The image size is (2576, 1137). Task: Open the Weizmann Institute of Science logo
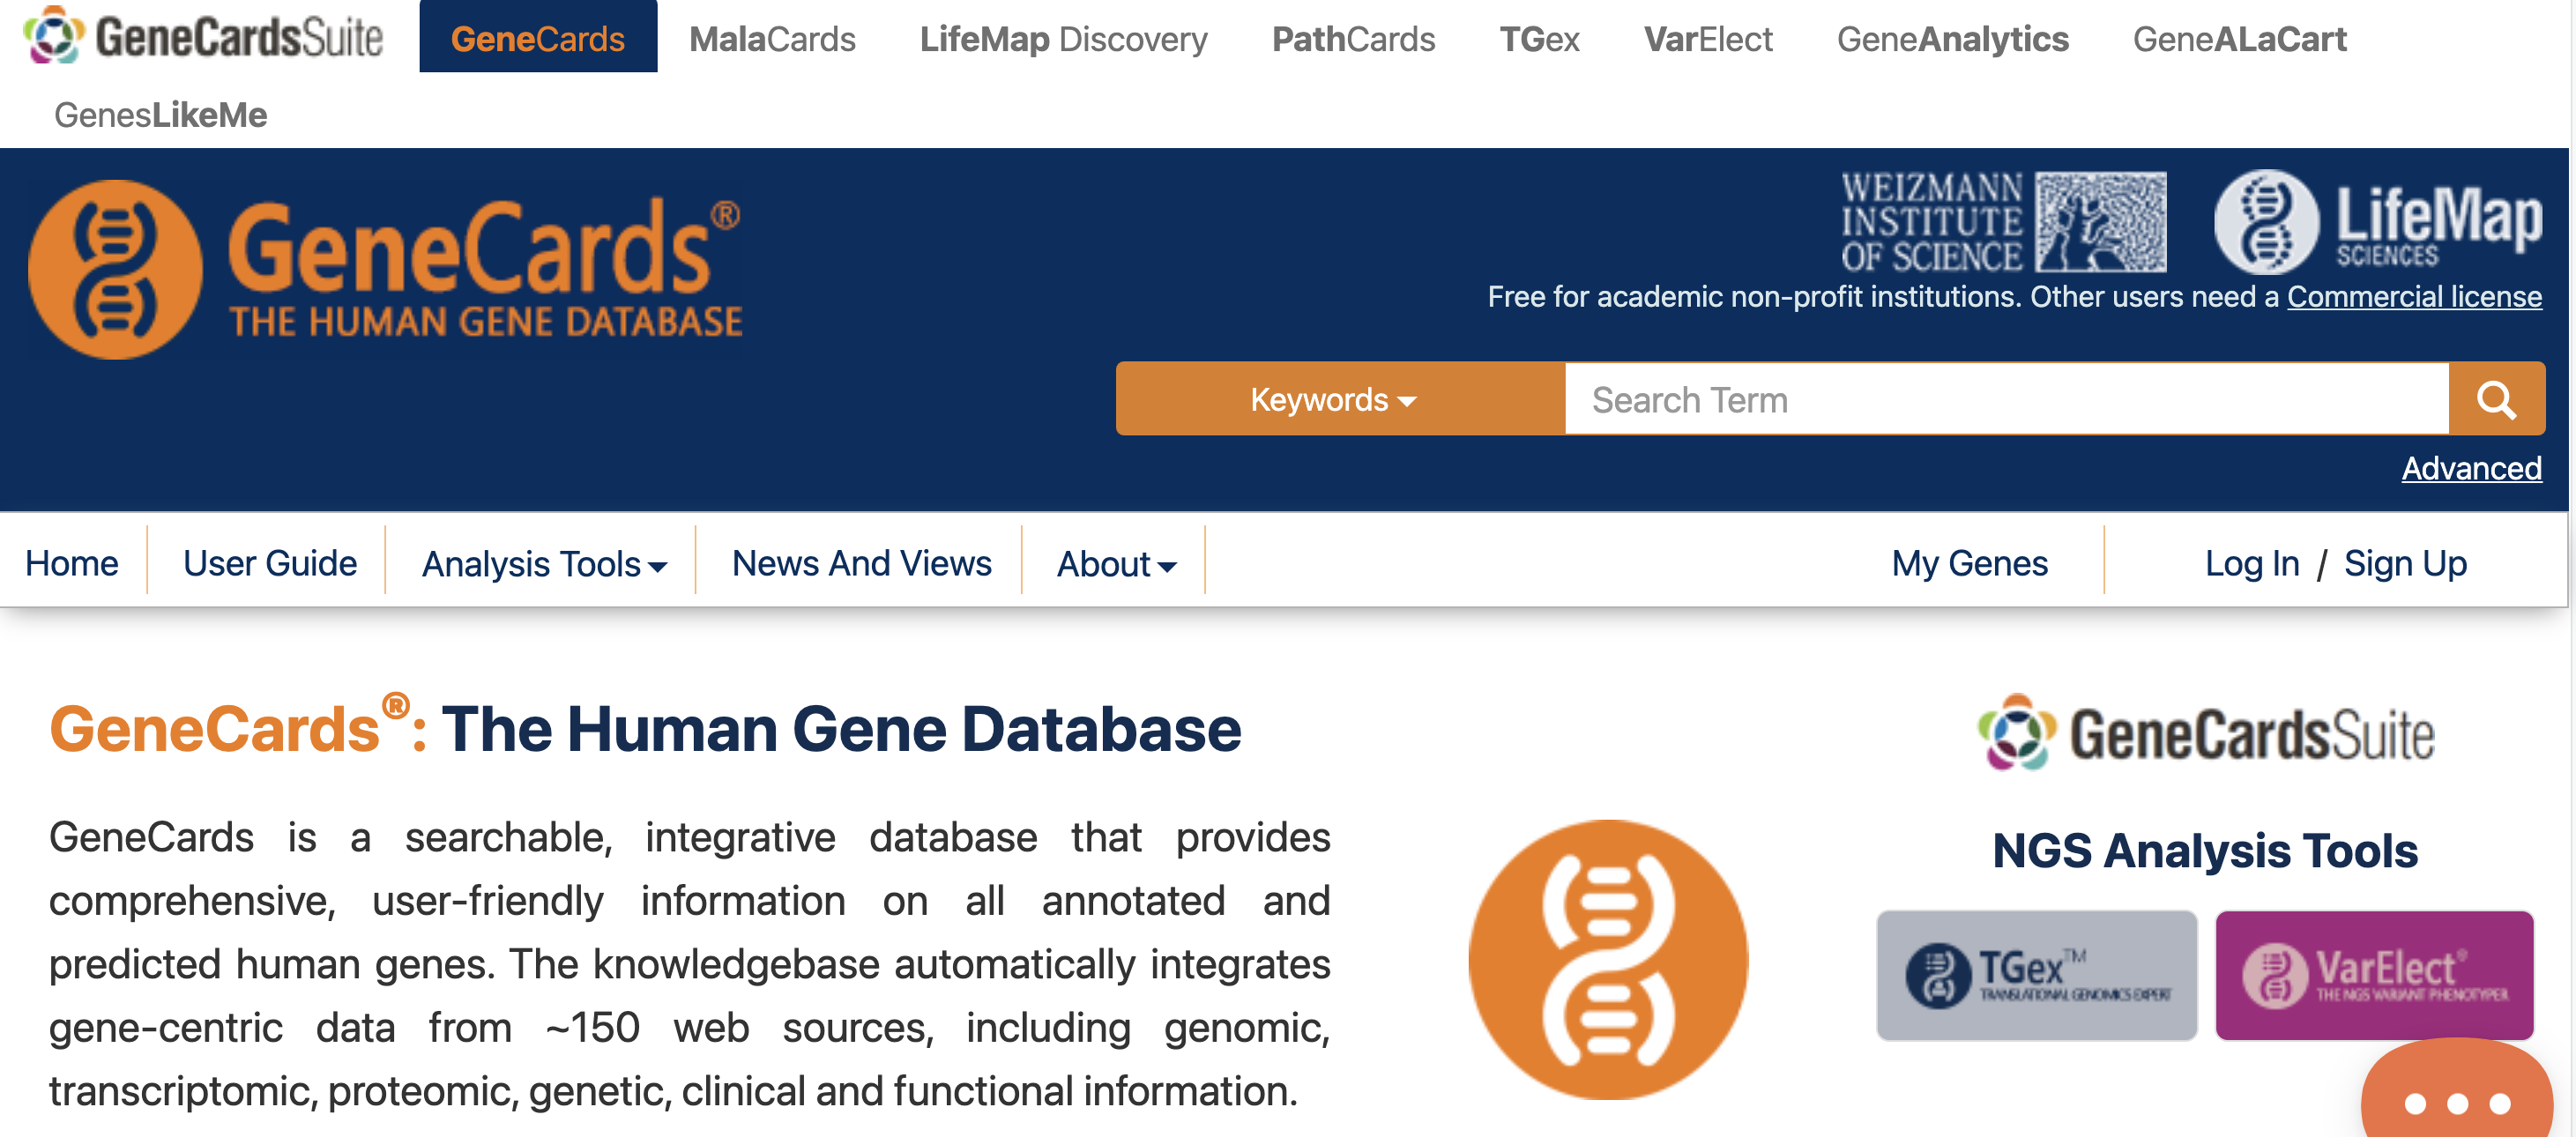[2003, 221]
